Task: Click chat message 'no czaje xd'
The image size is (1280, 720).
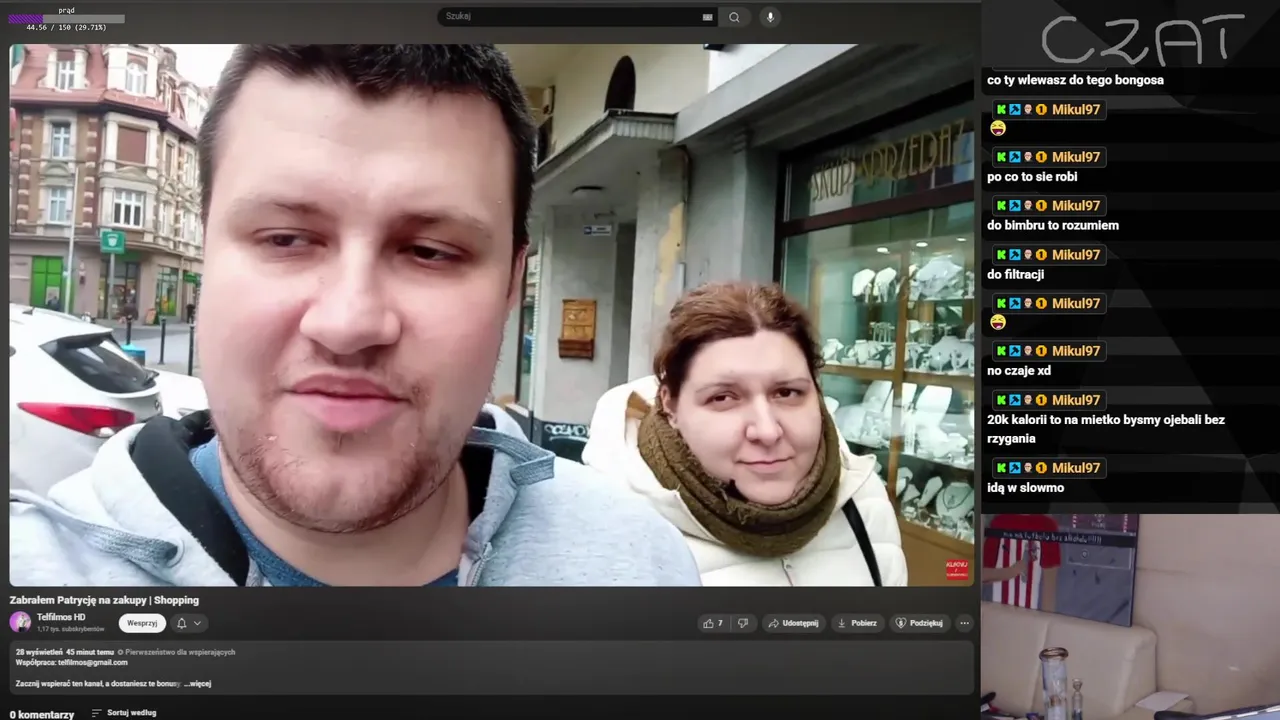Action: coord(1019,371)
